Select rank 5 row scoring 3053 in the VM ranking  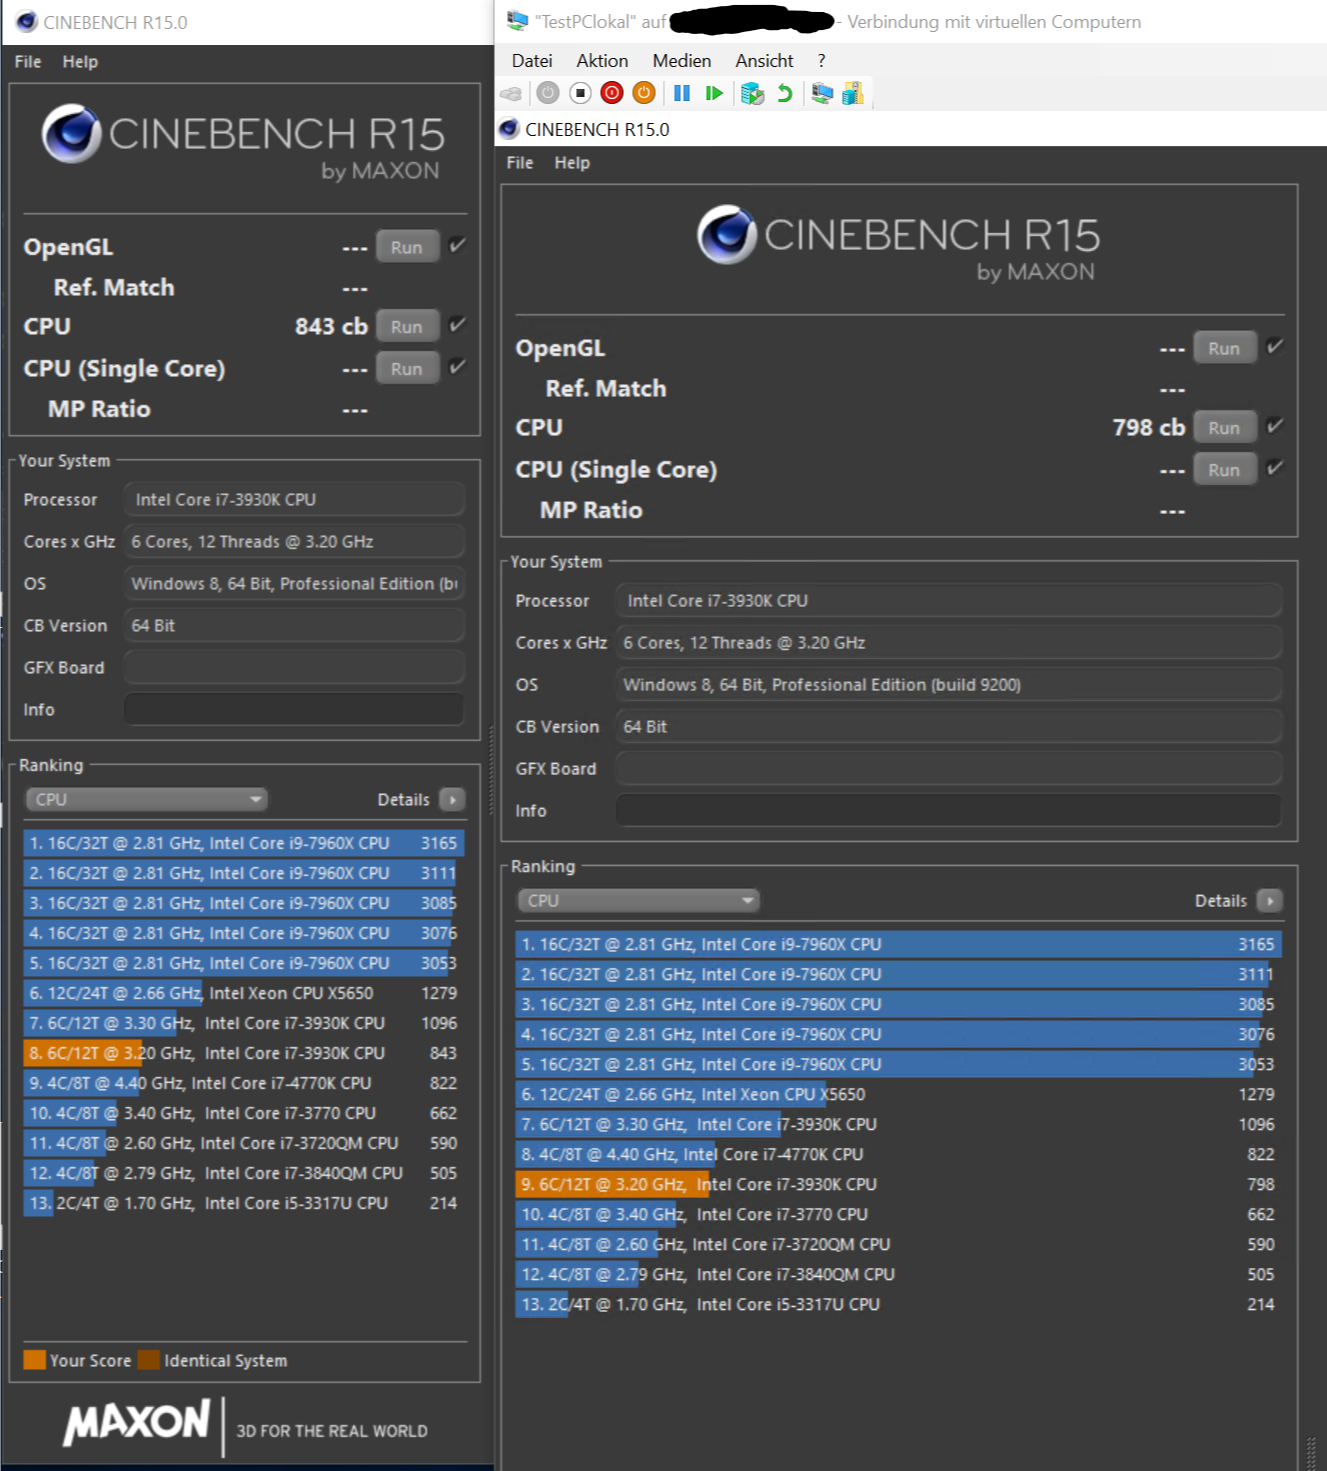899,1064
